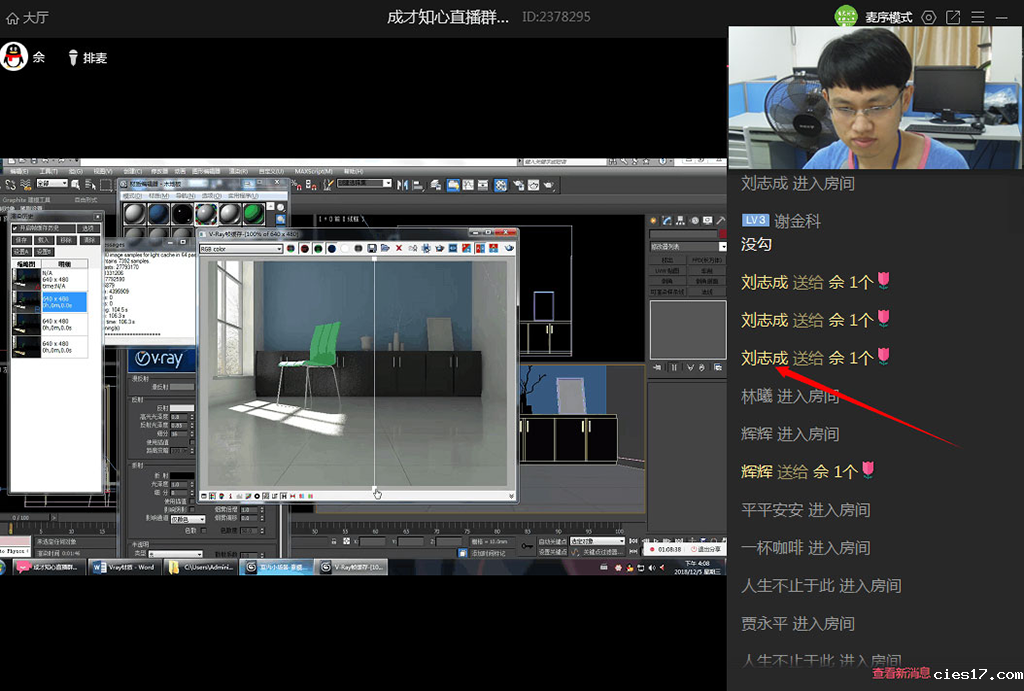The width and height of the screenshot is (1024, 691).
Task: Save image in V-Ray frame buffer
Action: (372, 248)
